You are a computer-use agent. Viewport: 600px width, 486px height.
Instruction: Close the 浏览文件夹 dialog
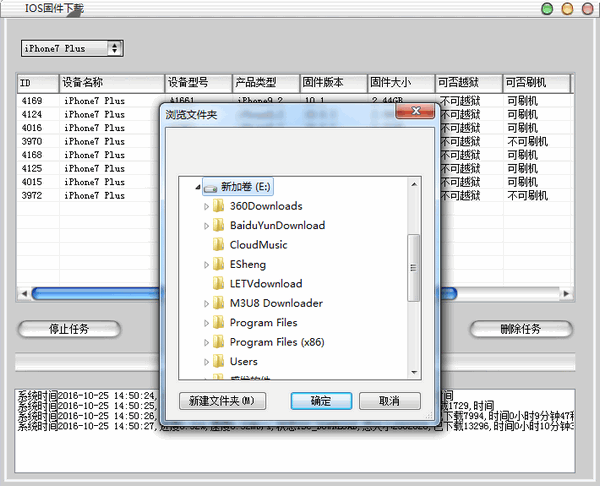pos(415,111)
